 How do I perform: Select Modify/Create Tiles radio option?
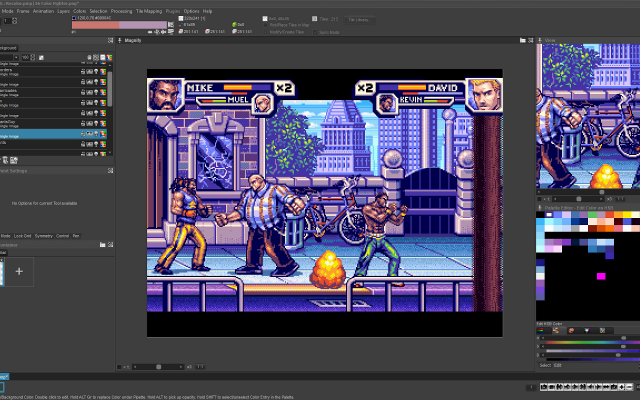coord(266,32)
